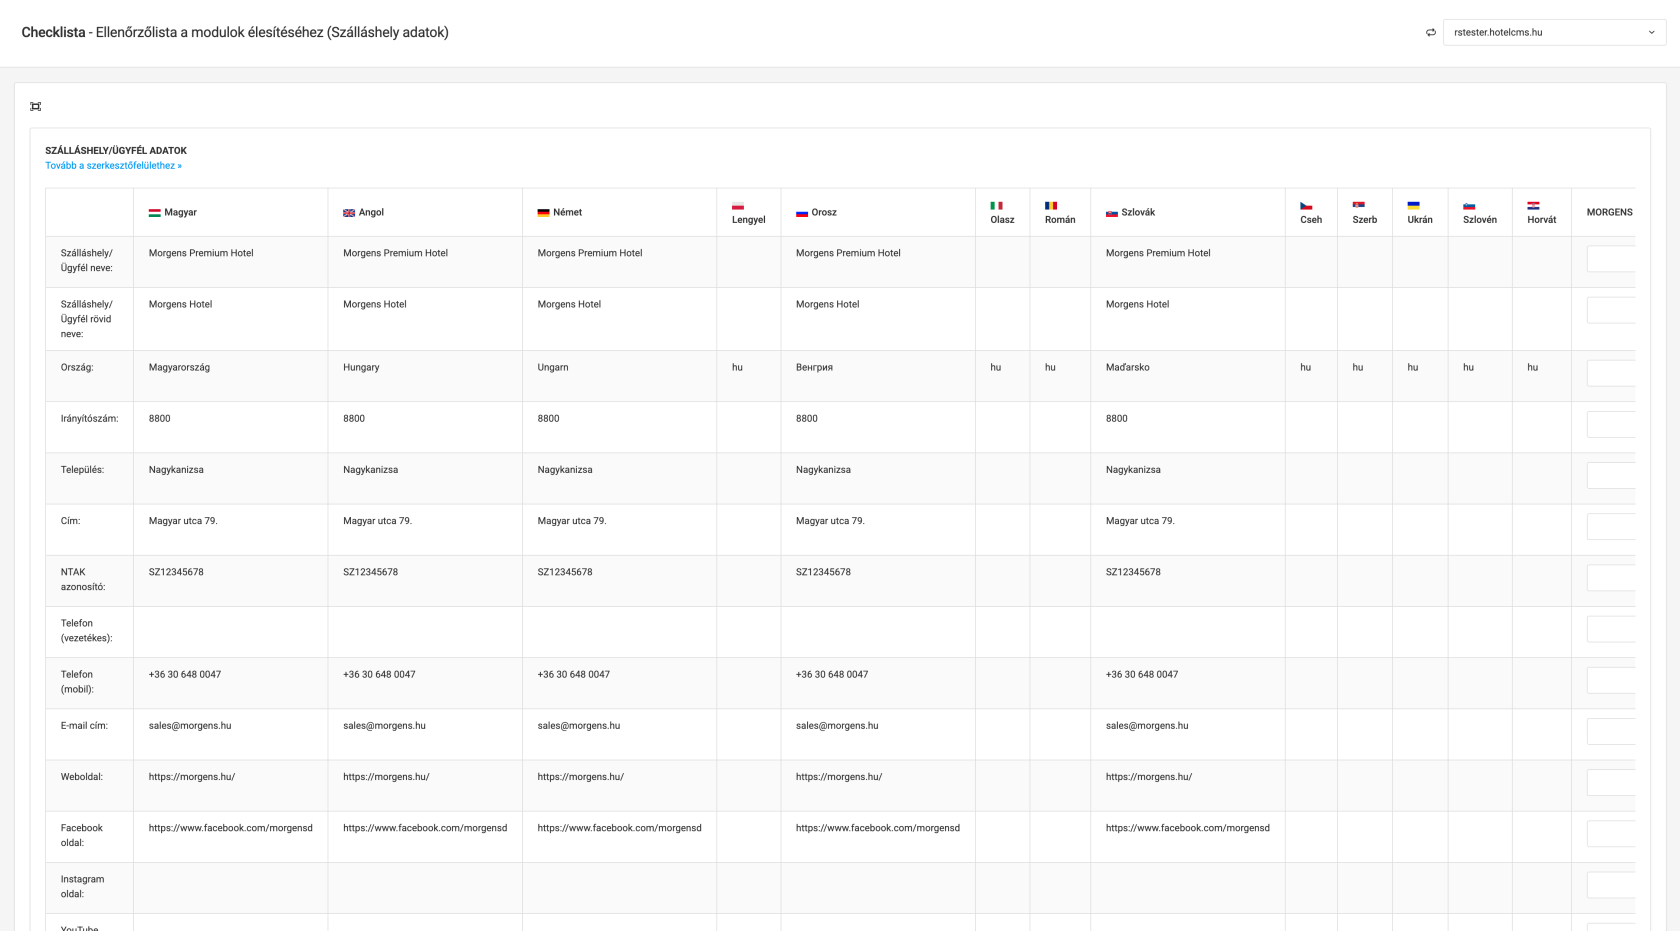The image size is (1680, 931).
Task: Click the German flag beside Német
Action: point(543,213)
